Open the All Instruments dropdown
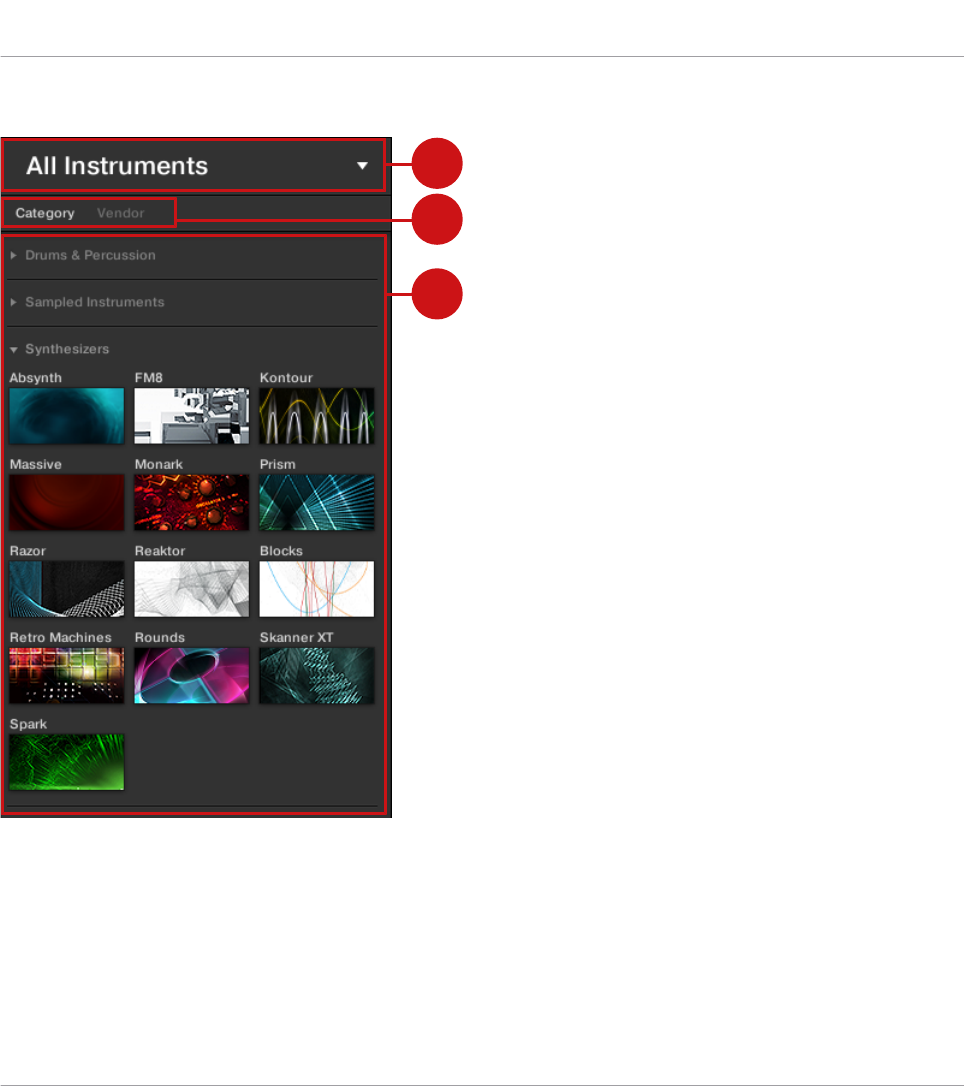 click(193, 166)
